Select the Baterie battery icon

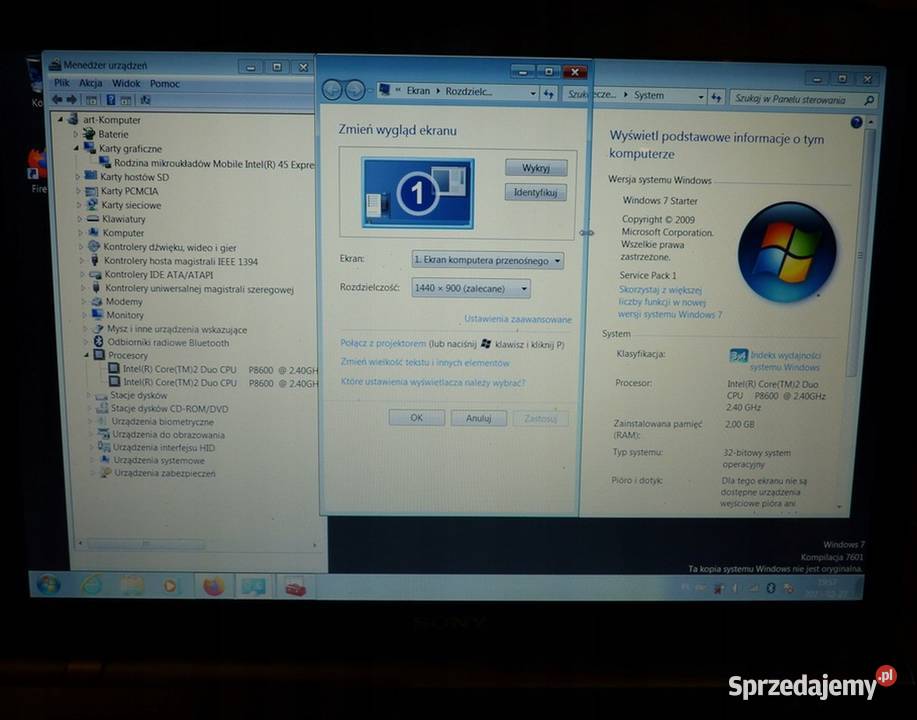pos(88,134)
